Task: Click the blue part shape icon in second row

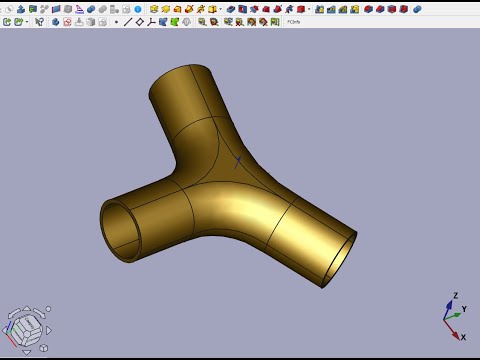Action: pos(55,22)
